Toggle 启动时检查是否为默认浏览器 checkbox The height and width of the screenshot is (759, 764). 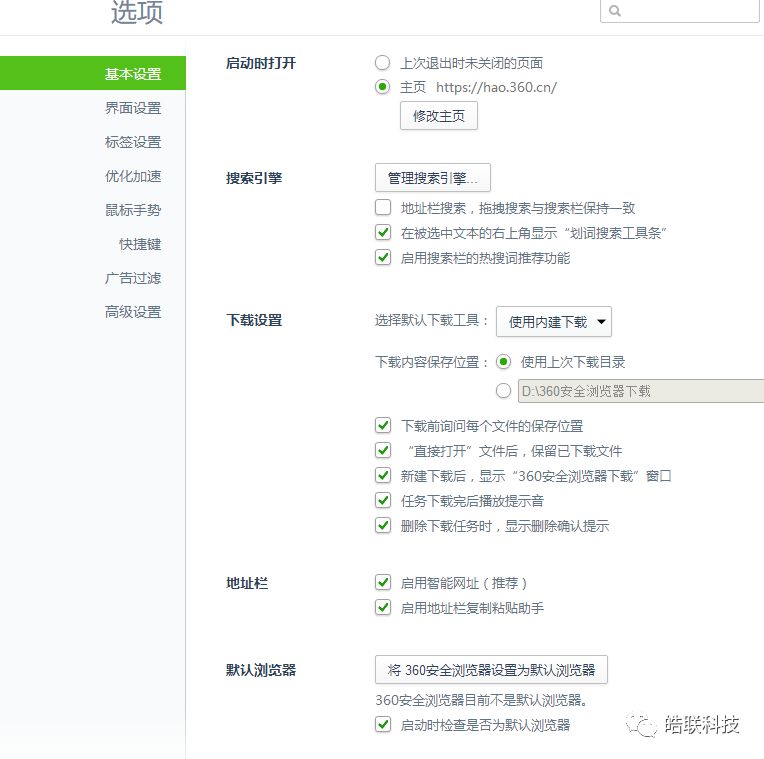383,724
